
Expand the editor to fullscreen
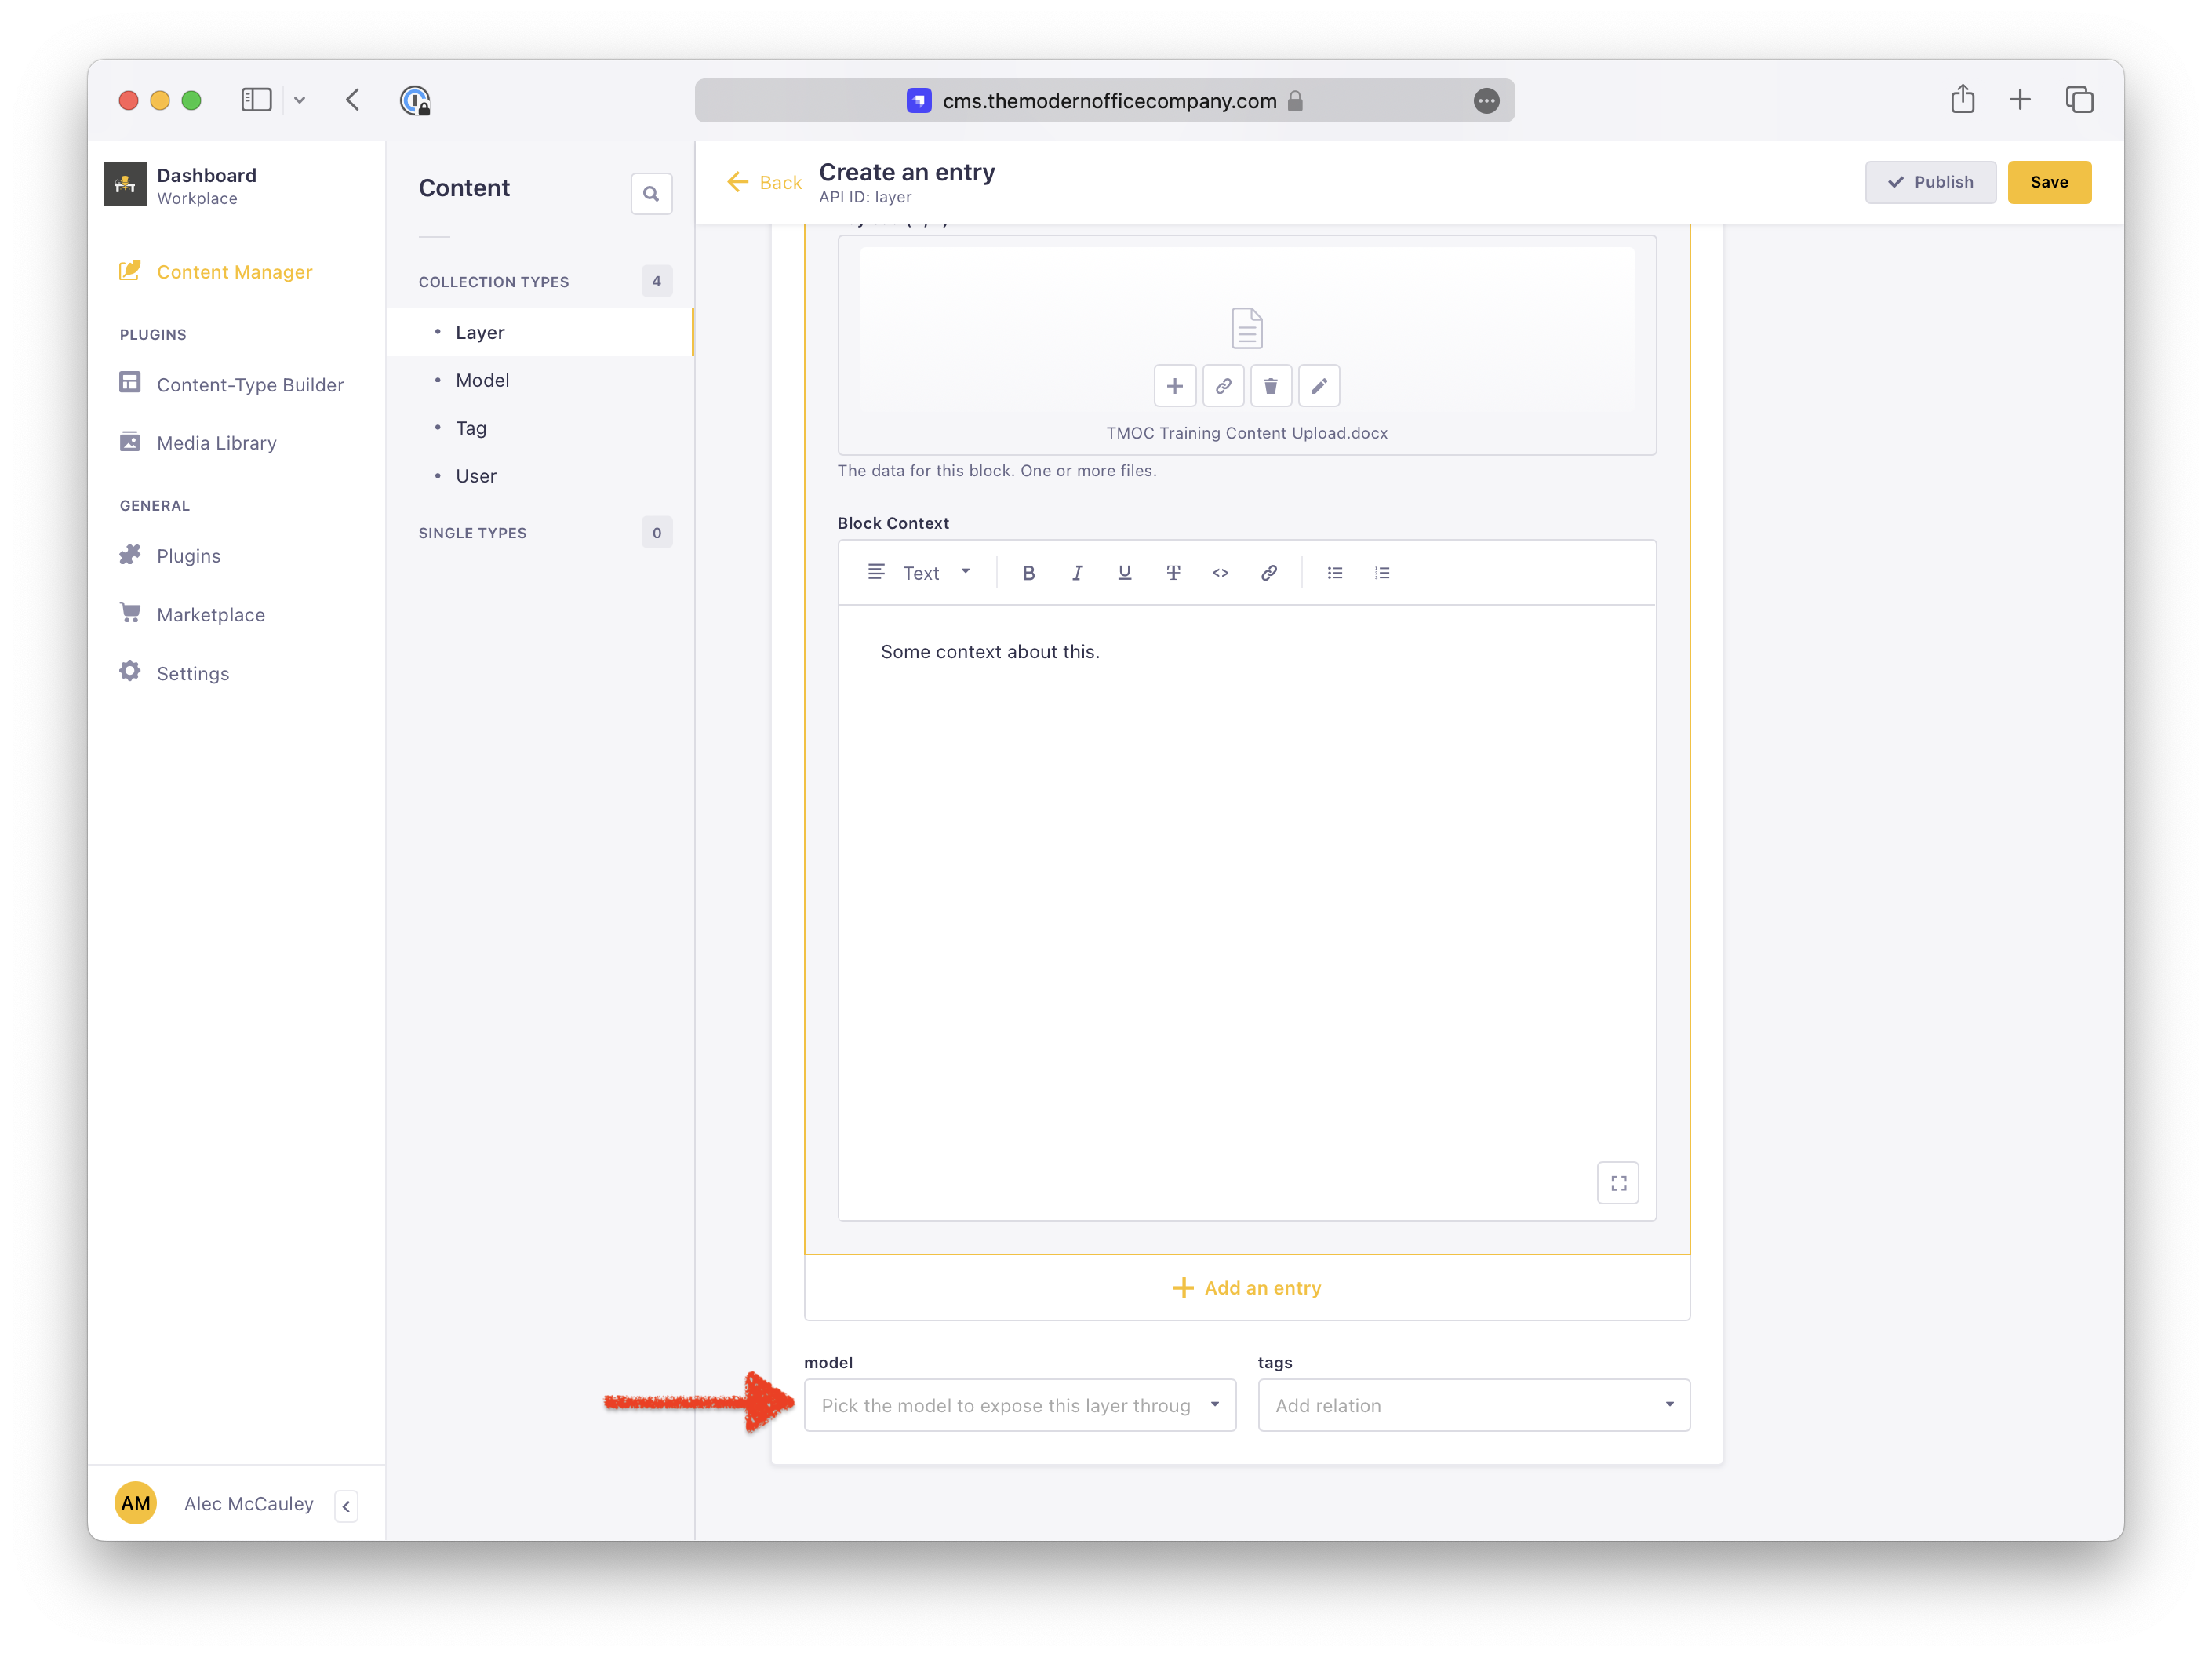pos(1618,1183)
